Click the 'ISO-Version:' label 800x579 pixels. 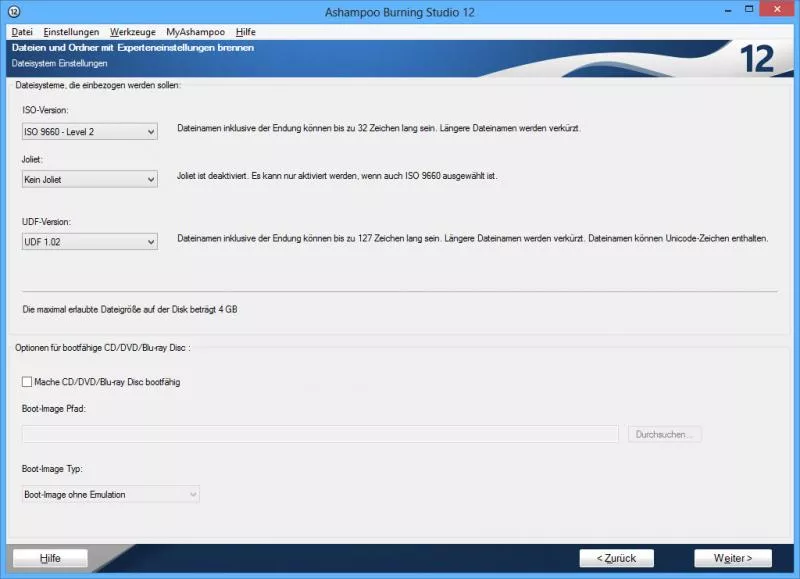45,110
